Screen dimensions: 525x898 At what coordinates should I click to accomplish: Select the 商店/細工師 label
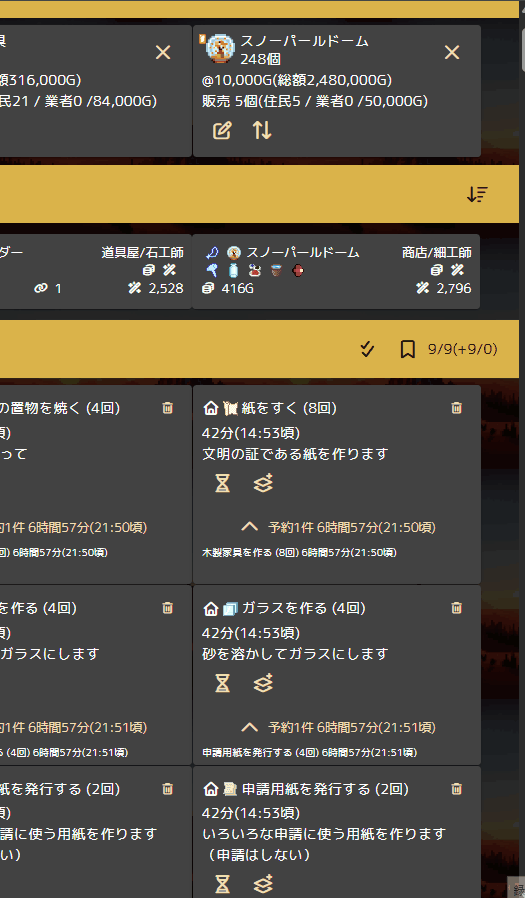point(437,253)
